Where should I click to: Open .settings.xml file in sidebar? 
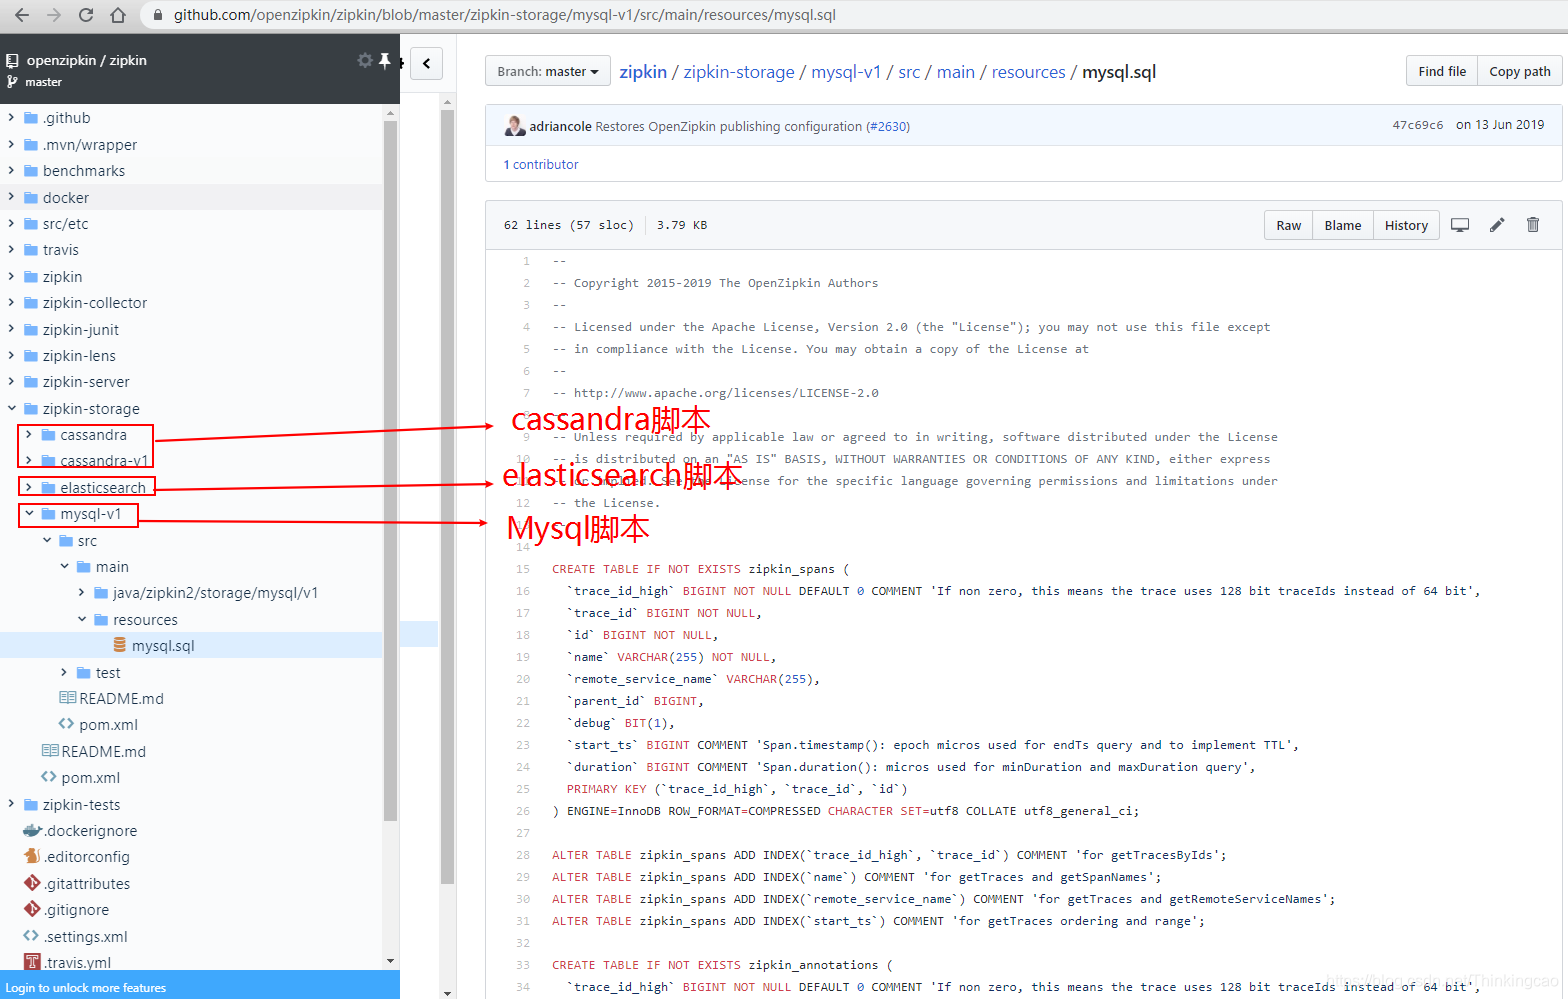85,937
